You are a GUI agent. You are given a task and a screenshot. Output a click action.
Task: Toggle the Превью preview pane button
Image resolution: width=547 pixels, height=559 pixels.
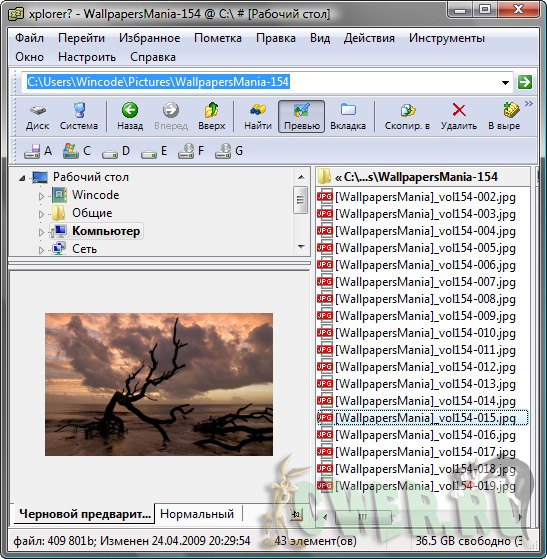[x=302, y=117]
